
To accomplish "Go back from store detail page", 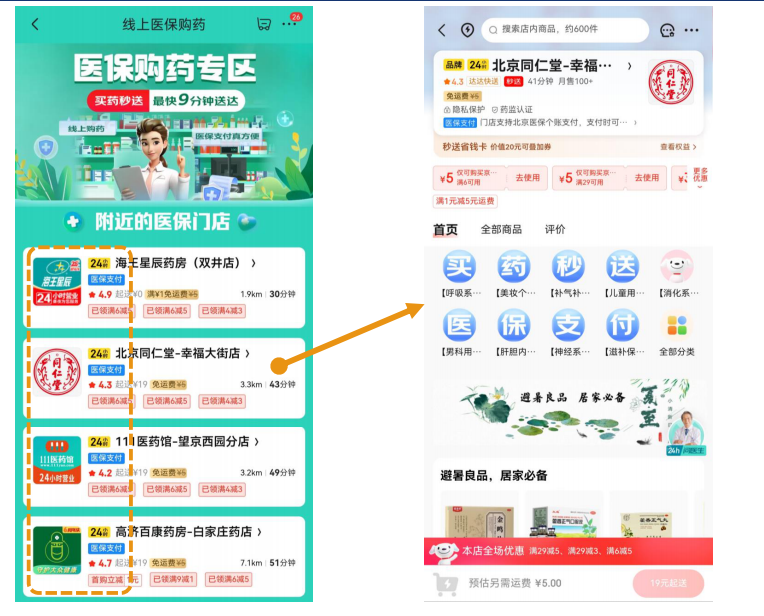I will (442, 30).
